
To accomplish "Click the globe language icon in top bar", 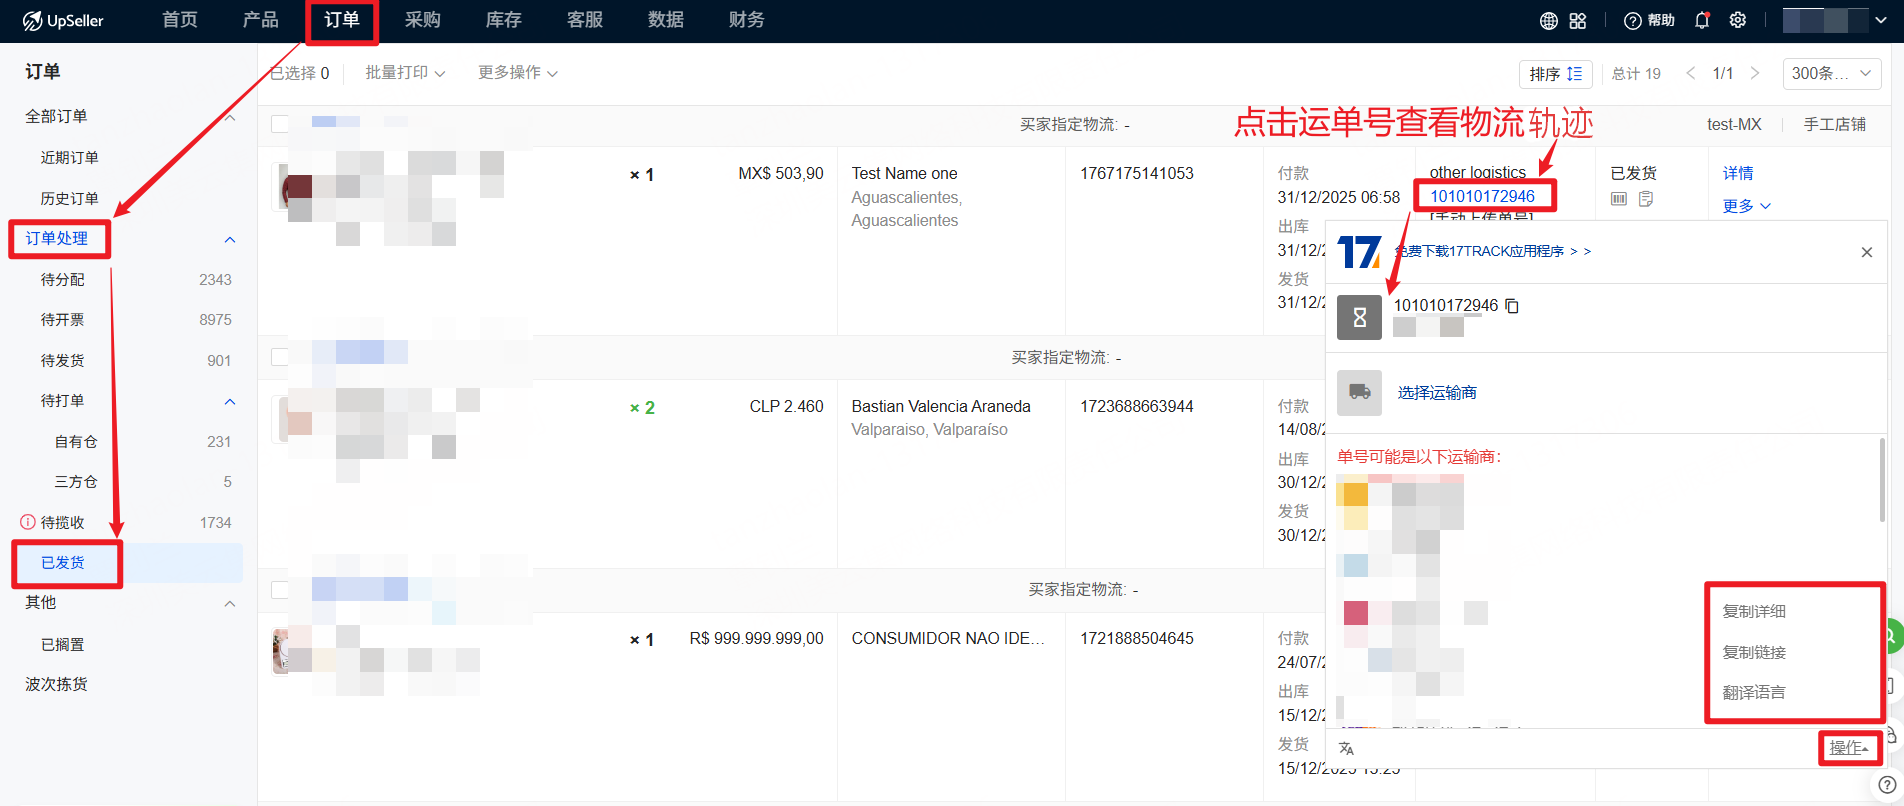I will pos(1548,21).
